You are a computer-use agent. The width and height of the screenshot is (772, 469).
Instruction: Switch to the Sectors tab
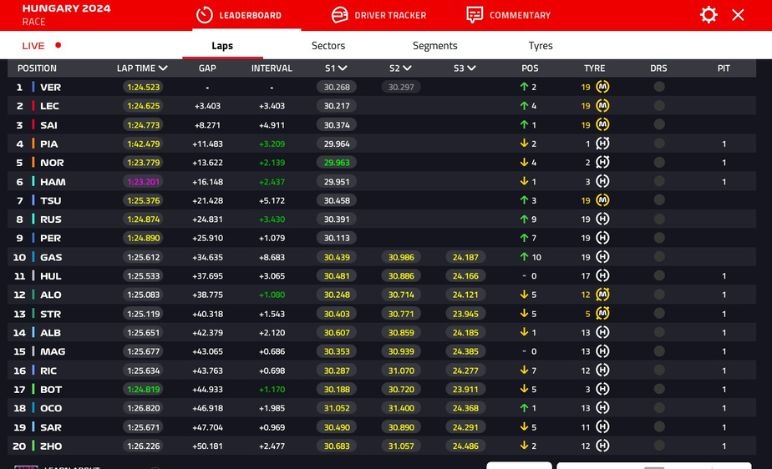[328, 46]
